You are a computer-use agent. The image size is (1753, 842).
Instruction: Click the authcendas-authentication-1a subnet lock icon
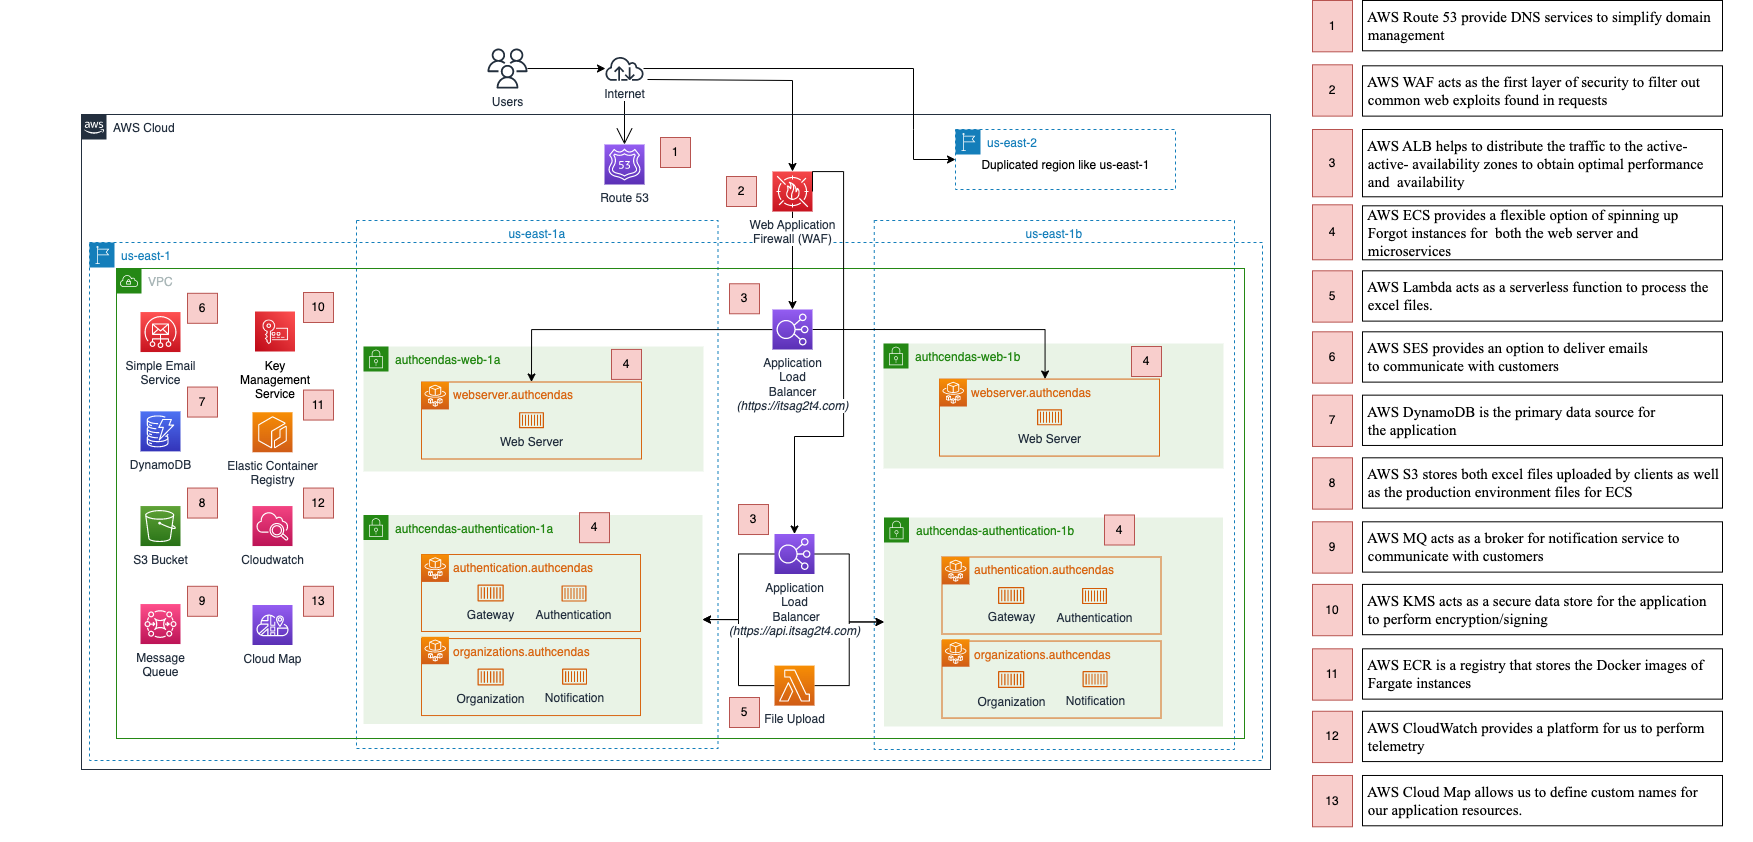(x=376, y=528)
